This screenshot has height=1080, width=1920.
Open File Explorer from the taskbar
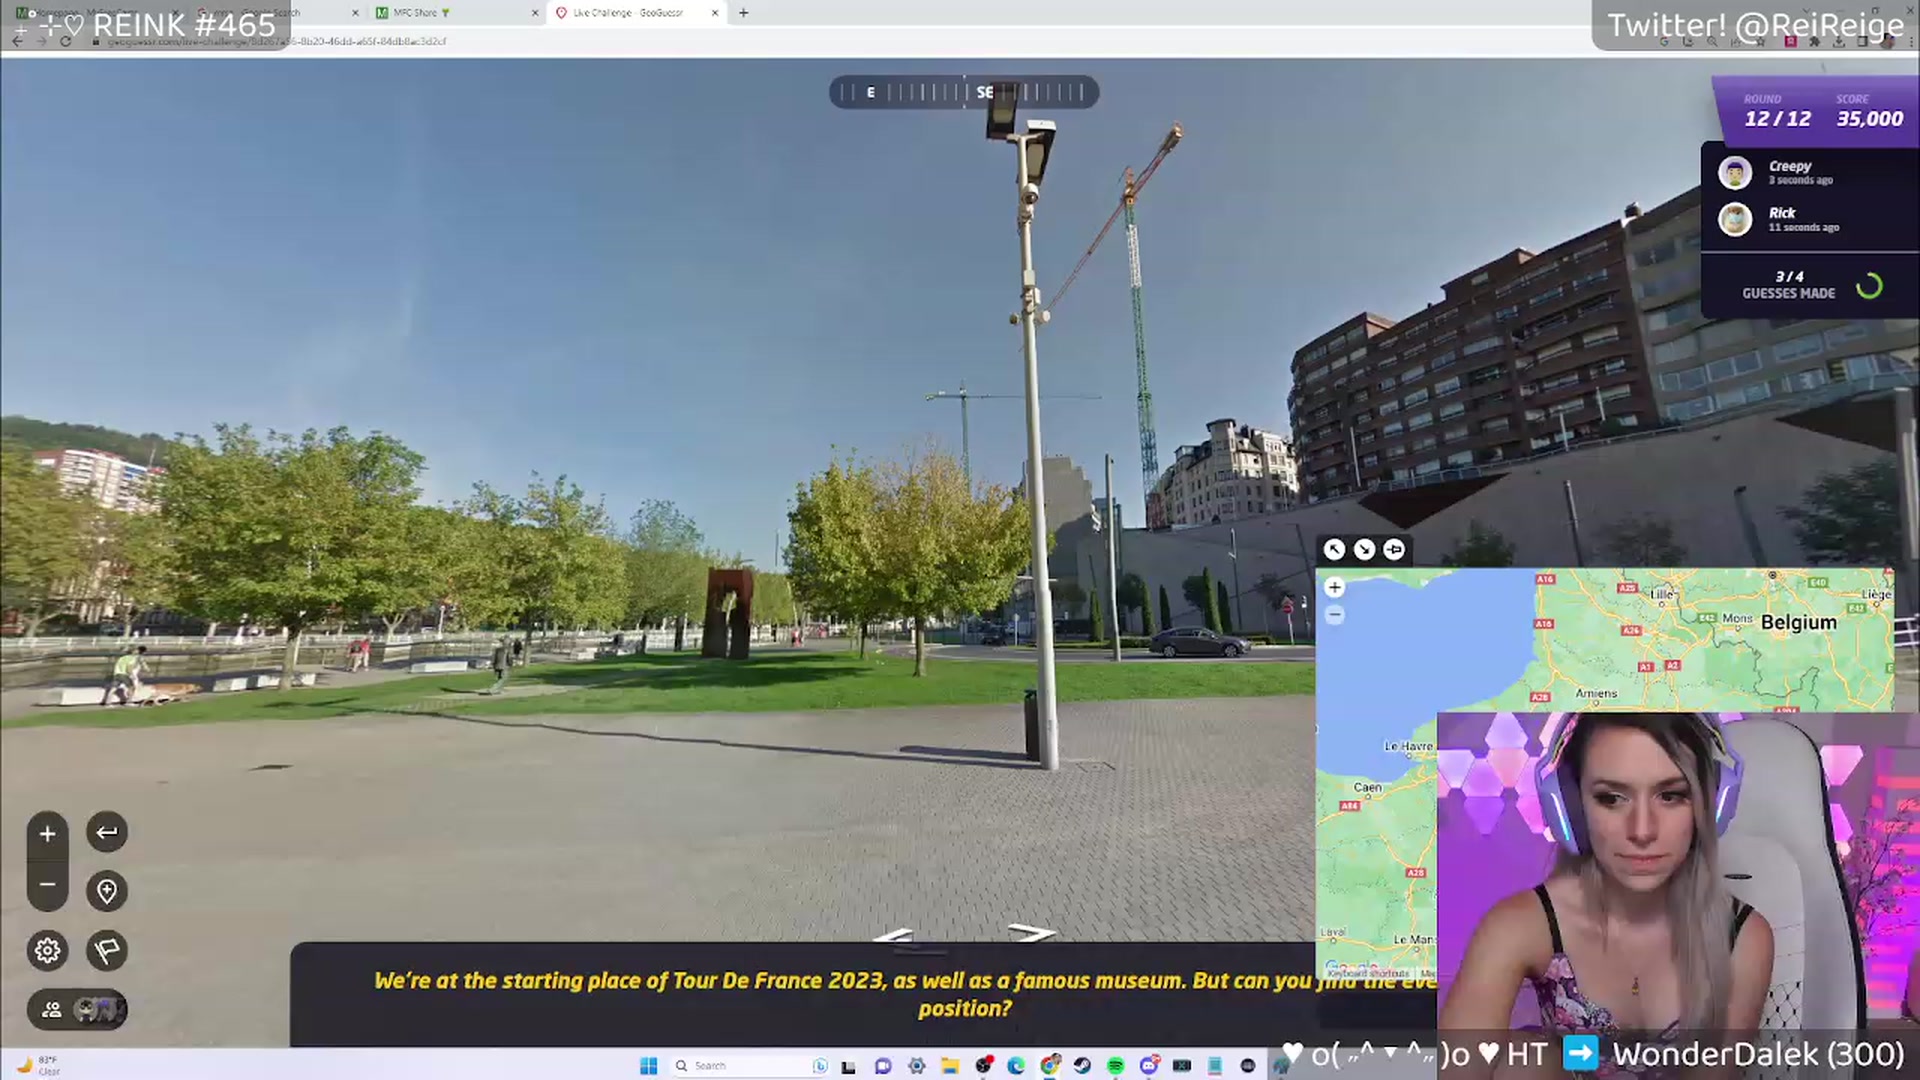point(949,1066)
